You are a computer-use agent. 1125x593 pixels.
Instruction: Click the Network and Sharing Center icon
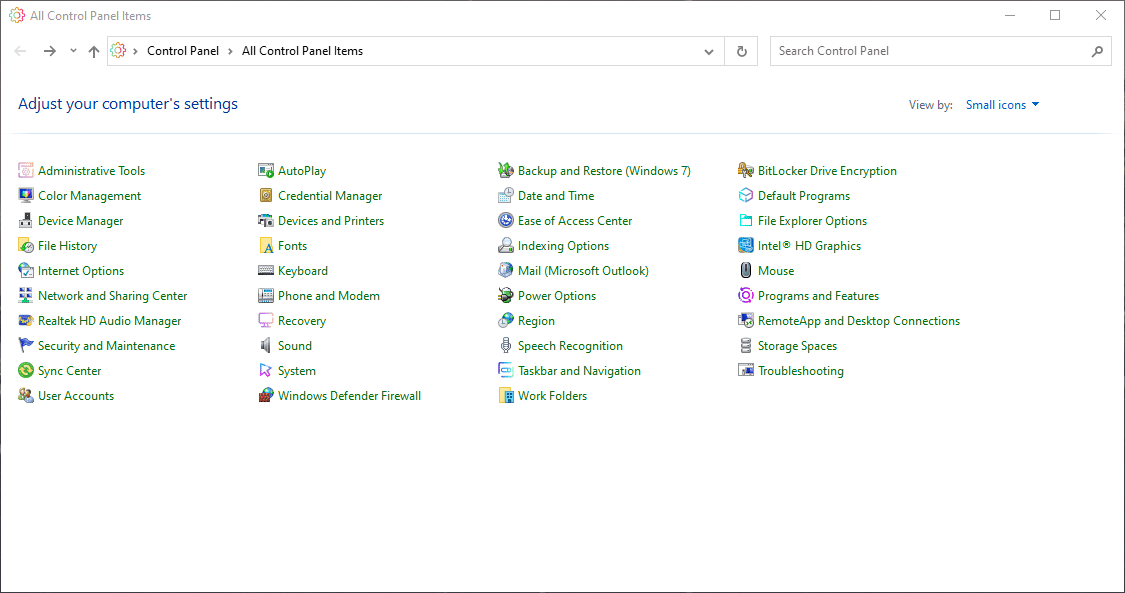26,295
